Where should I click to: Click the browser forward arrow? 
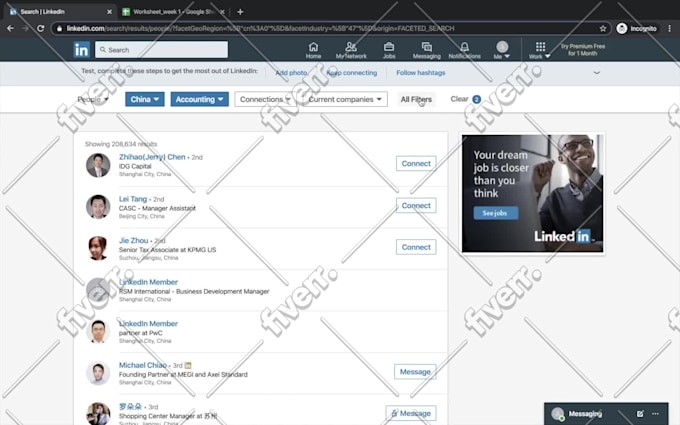point(25,28)
